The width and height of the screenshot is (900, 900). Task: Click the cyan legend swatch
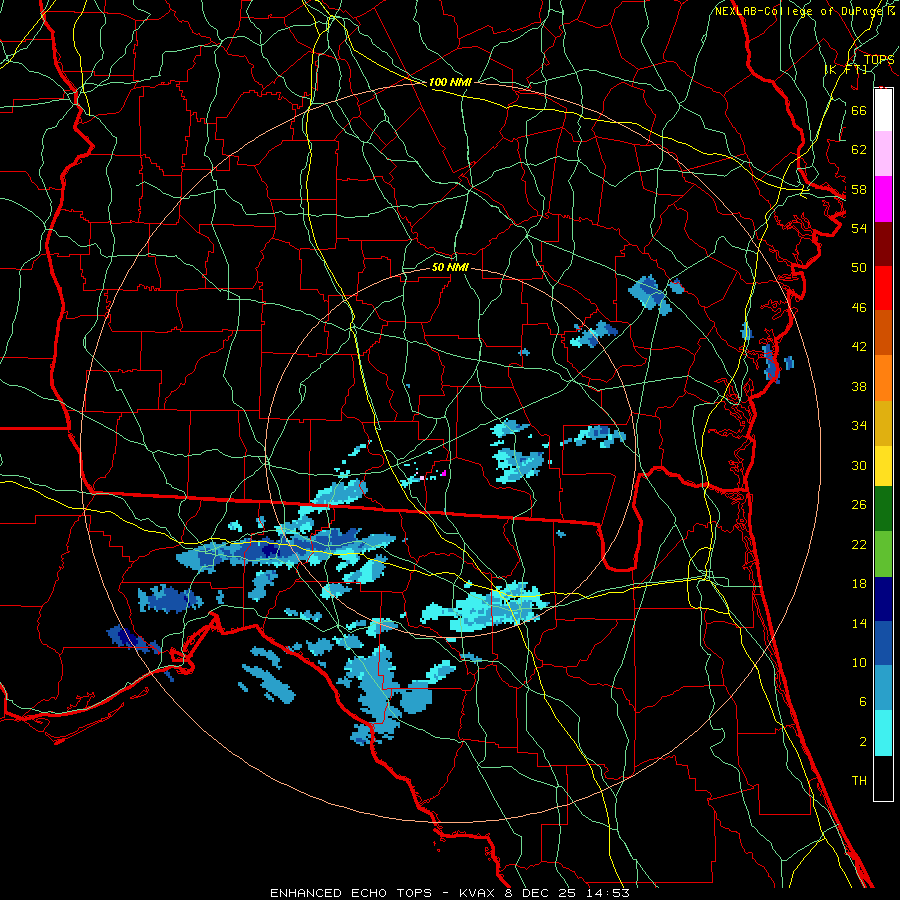point(883,733)
